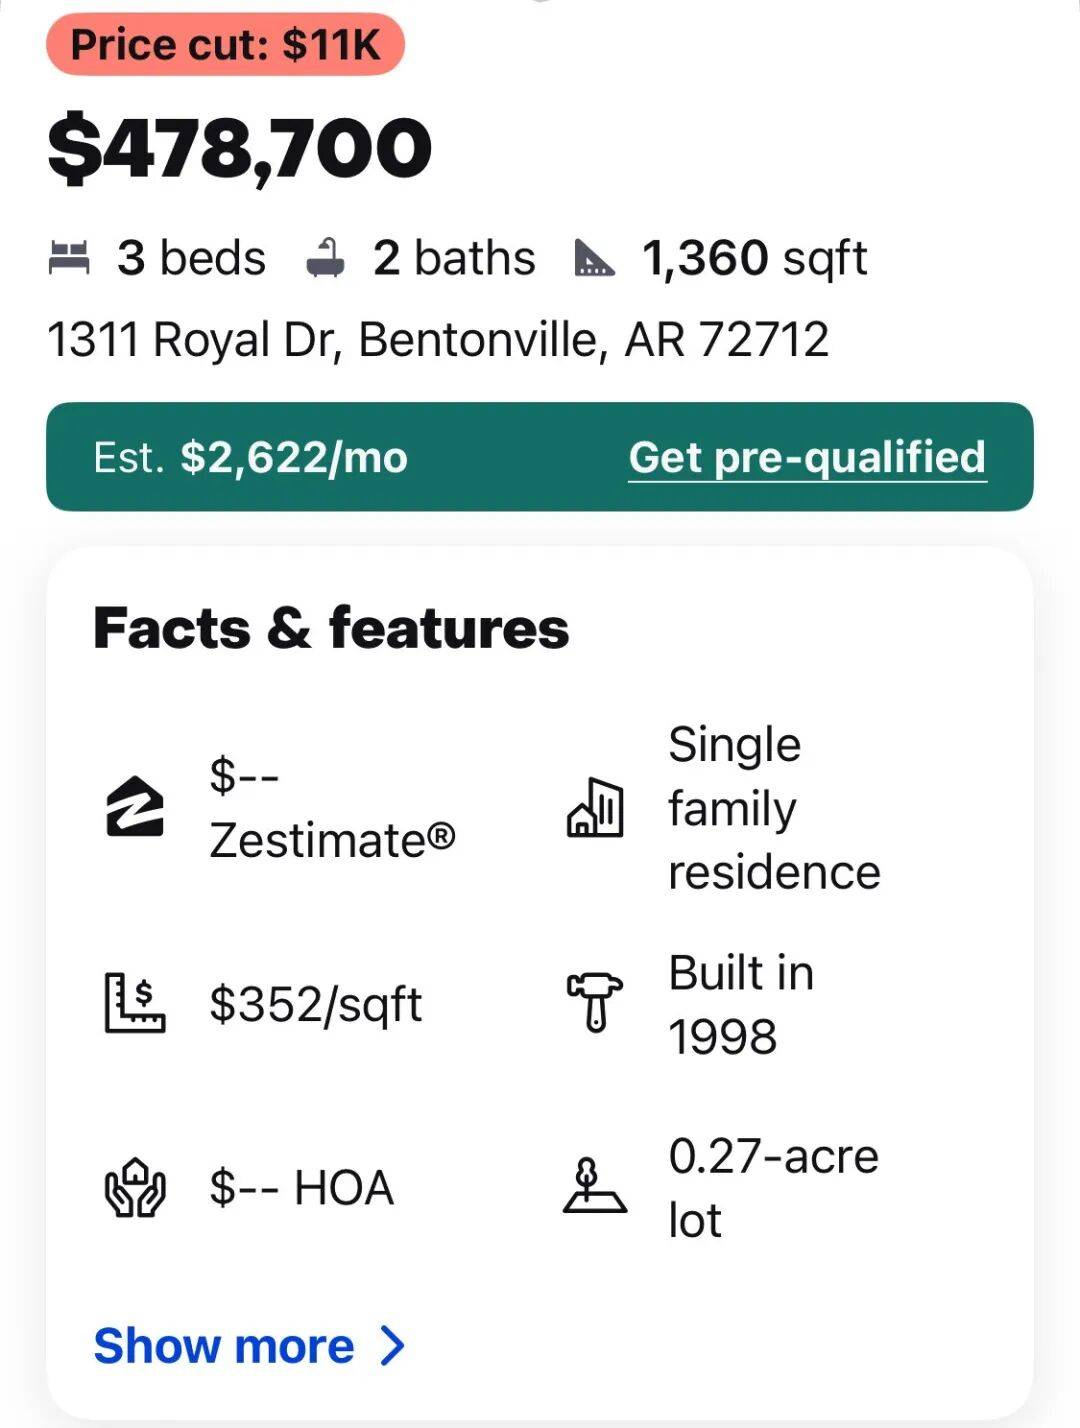Click the HOA hands-holding-house icon
This screenshot has height=1428, width=1080.
coord(135,1188)
